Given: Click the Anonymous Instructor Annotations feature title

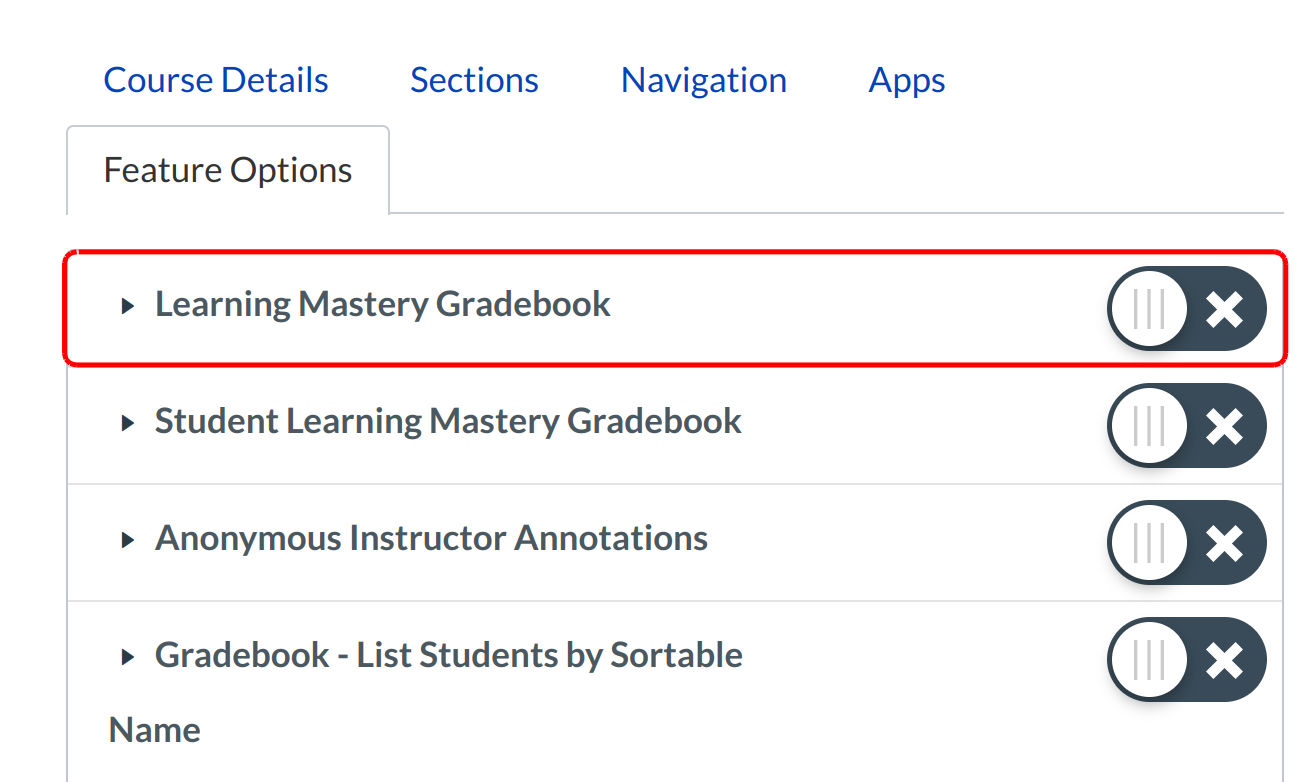Looking at the screenshot, I should (431, 538).
